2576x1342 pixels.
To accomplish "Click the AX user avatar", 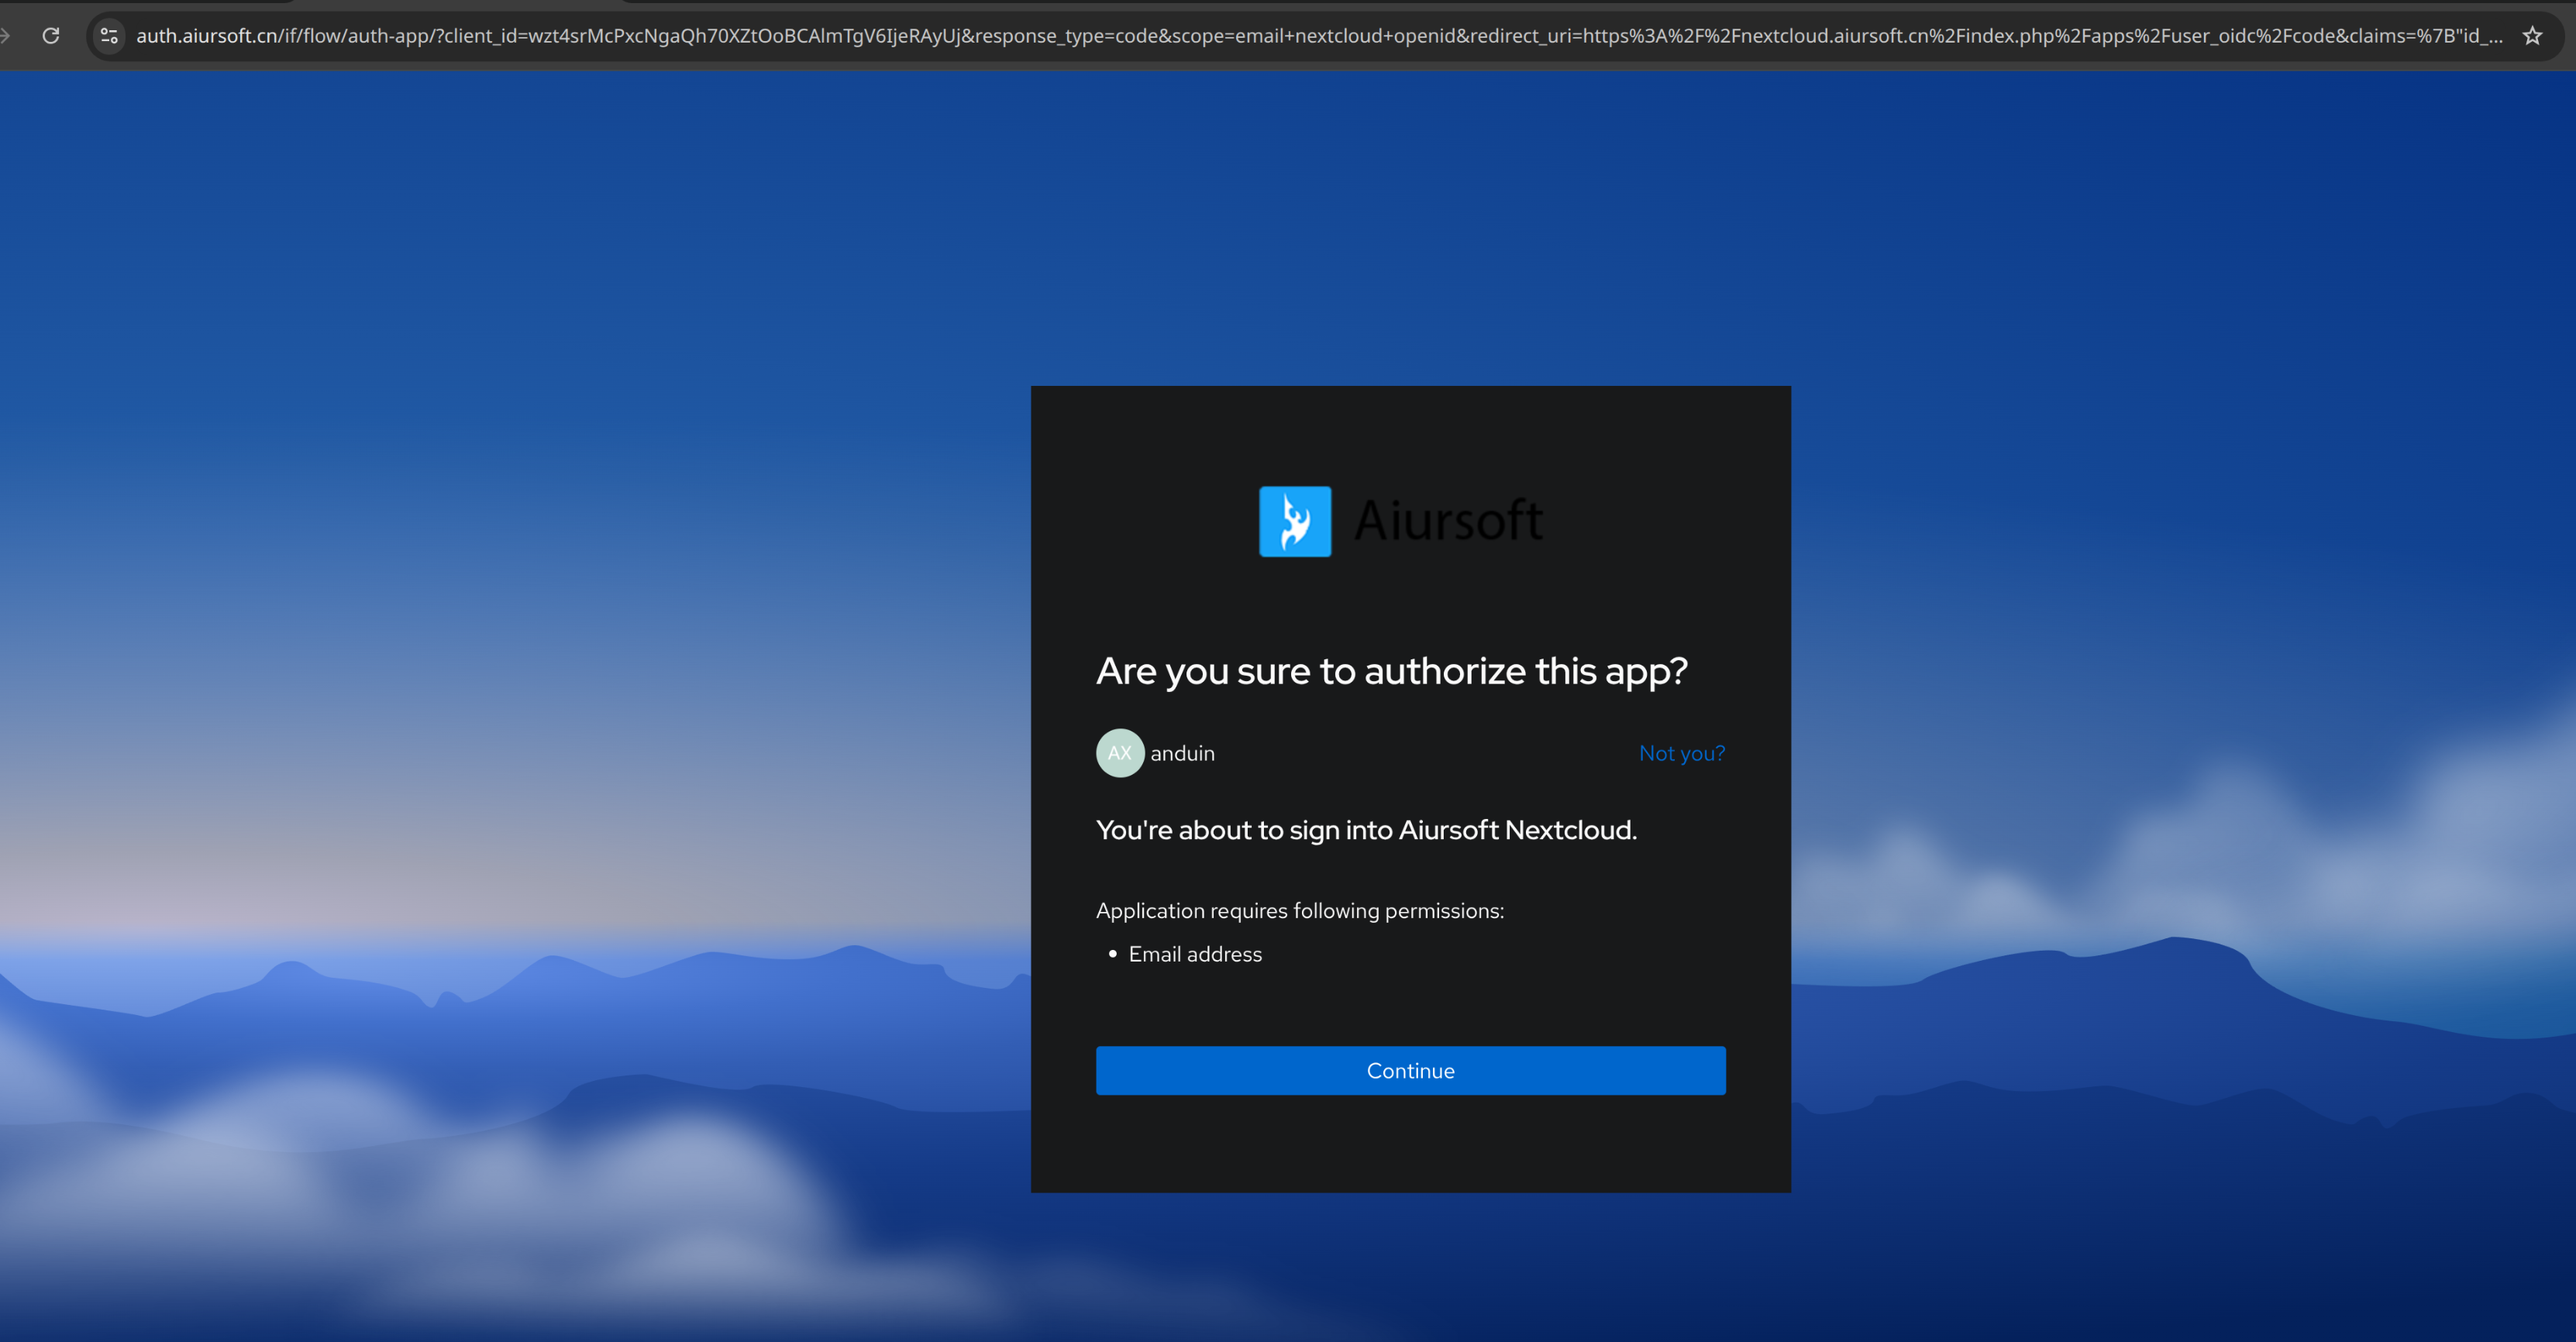I will 1119,753.
